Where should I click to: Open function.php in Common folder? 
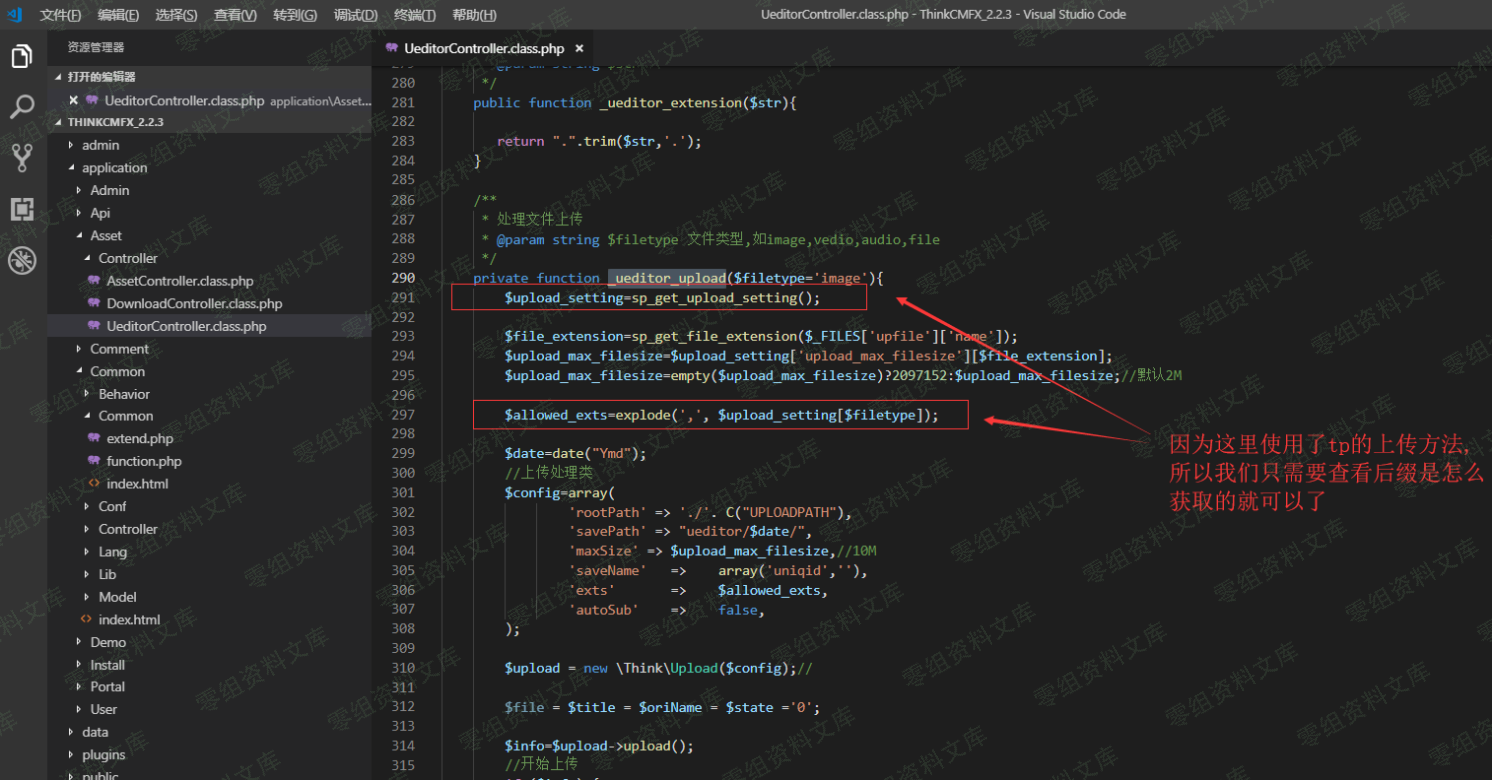click(x=144, y=461)
